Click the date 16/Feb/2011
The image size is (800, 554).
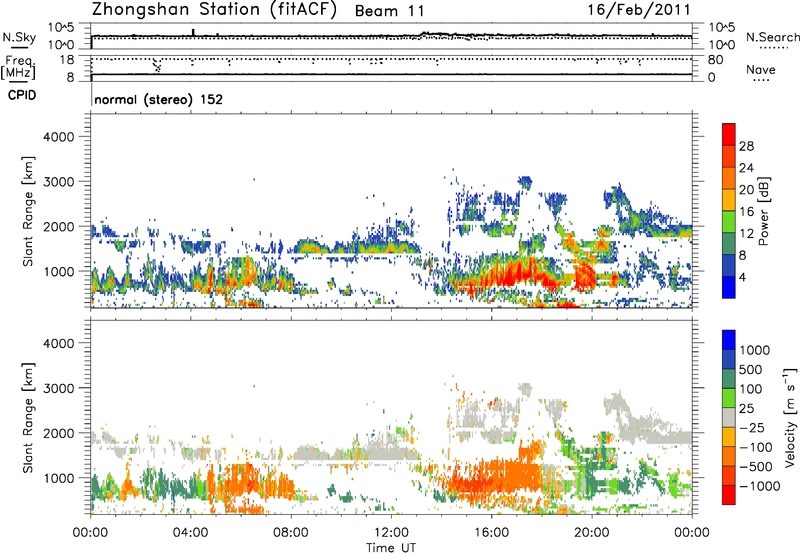[x=639, y=10]
